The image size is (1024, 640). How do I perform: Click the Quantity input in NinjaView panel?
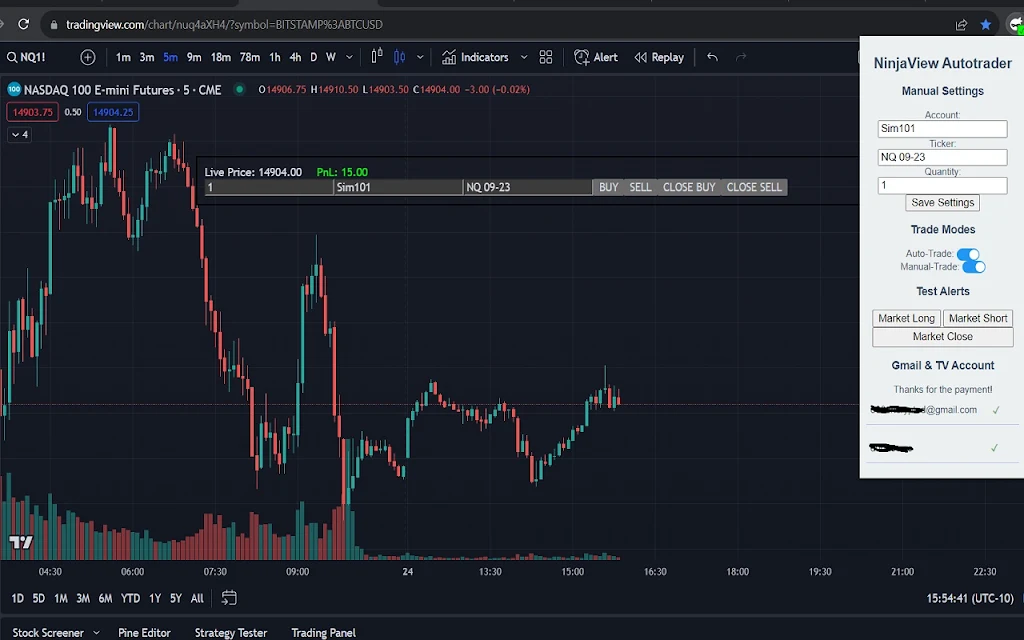tap(942, 186)
